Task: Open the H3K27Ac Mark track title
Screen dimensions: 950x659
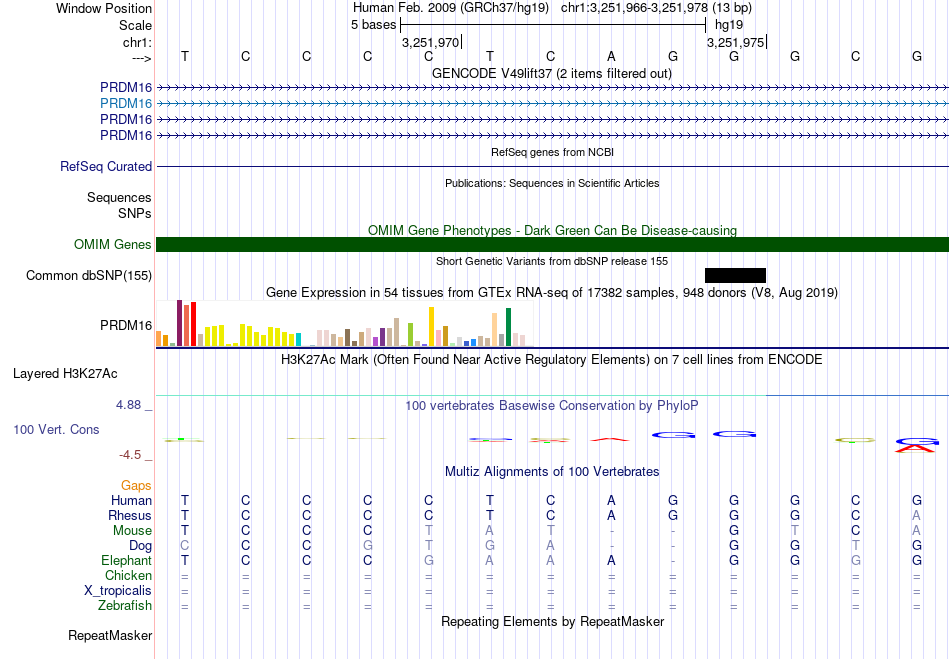Action: pos(552,360)
